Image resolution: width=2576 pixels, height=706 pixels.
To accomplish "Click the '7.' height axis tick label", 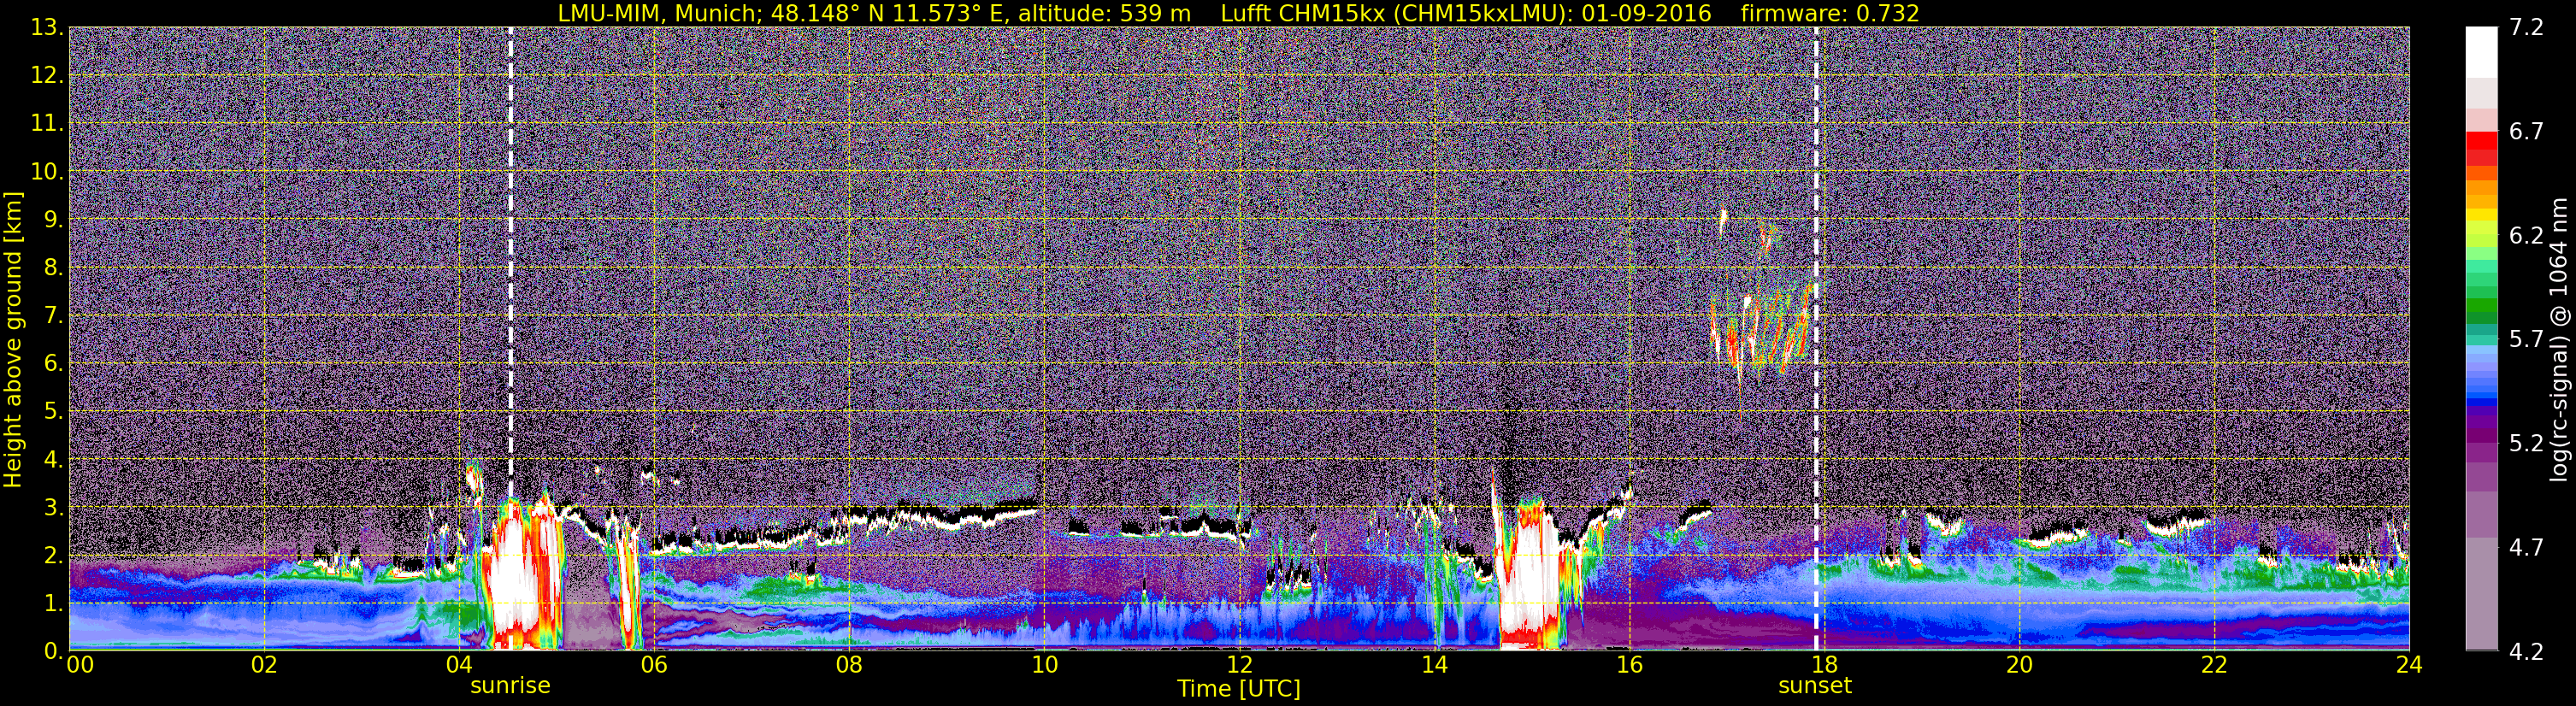I will tap(53, 315).
